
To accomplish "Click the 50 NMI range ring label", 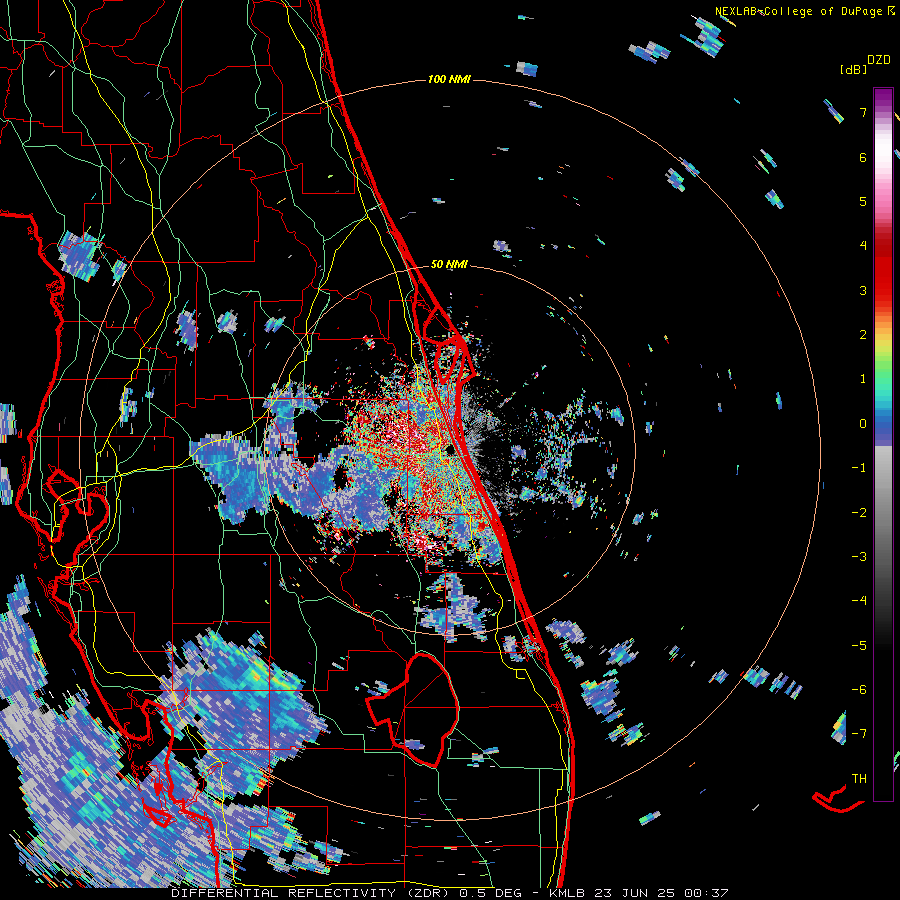I will point(449,265).
